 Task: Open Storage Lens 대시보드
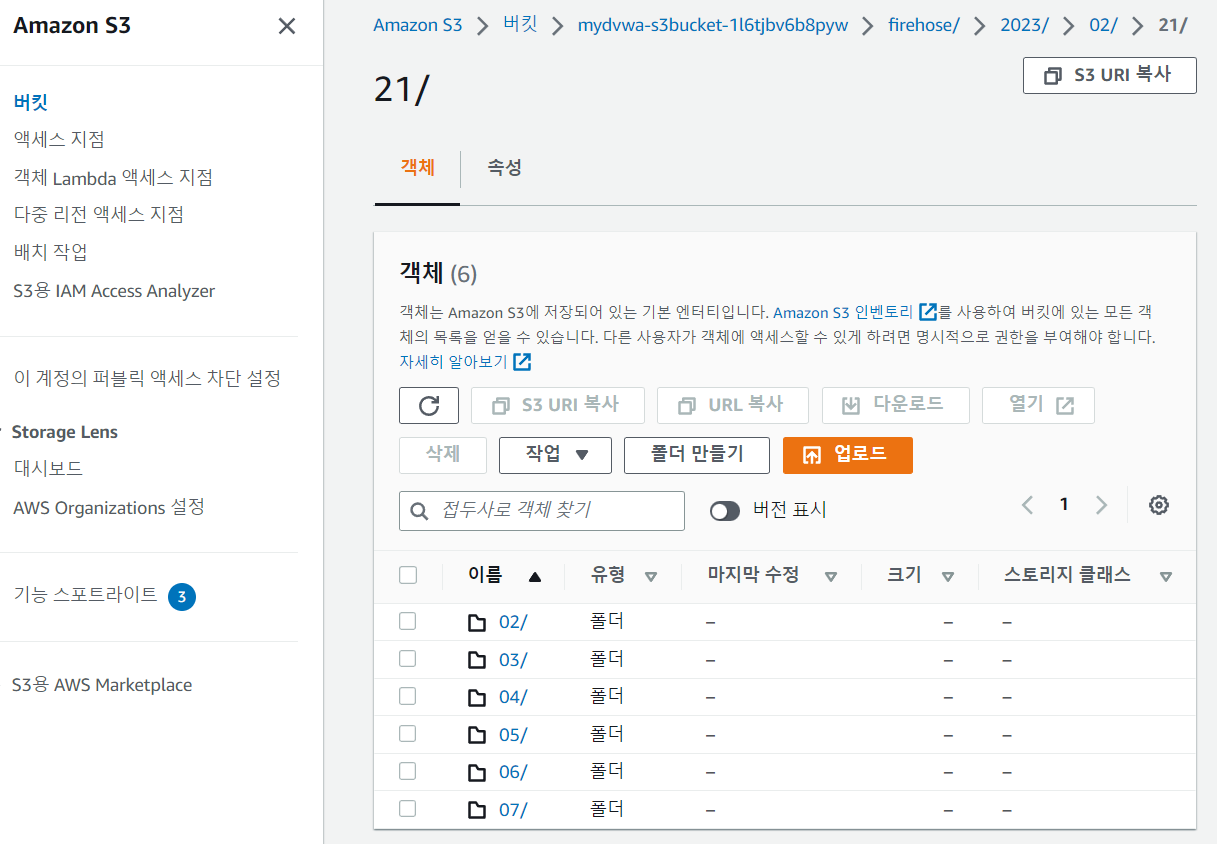pos(48,468)
